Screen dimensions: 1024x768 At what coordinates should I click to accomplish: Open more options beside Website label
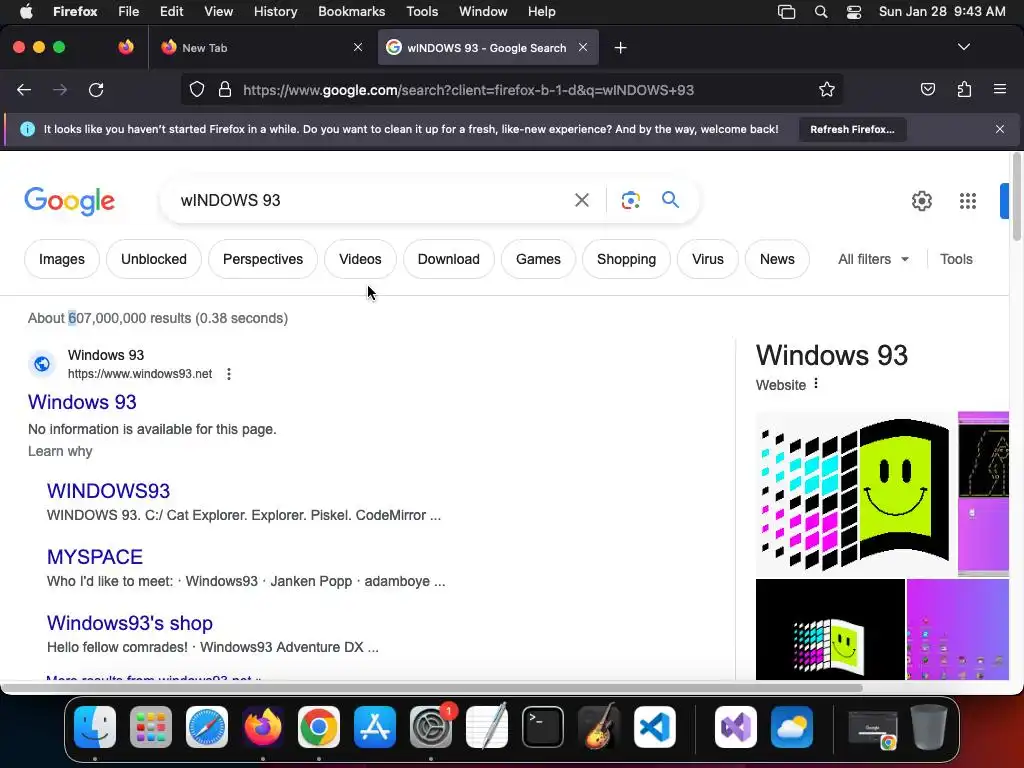[x=816, y=384]
